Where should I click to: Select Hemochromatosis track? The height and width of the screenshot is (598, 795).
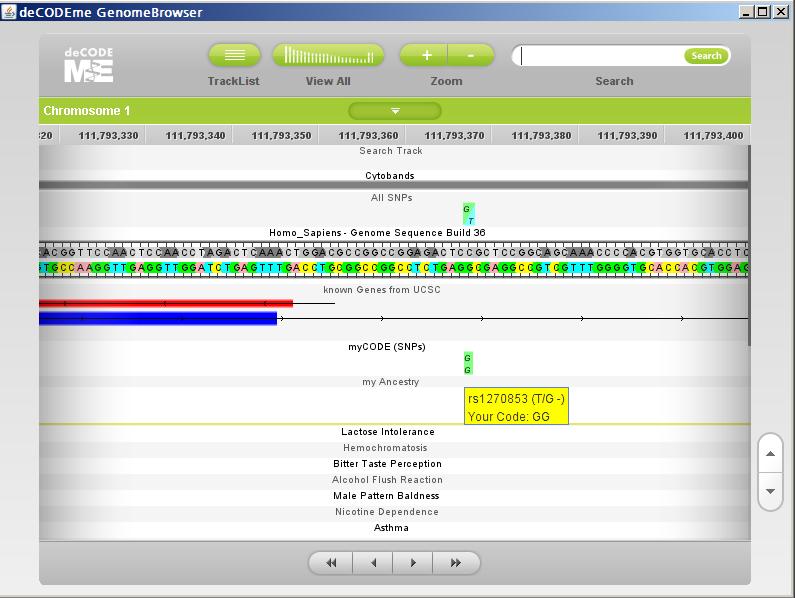385,448
